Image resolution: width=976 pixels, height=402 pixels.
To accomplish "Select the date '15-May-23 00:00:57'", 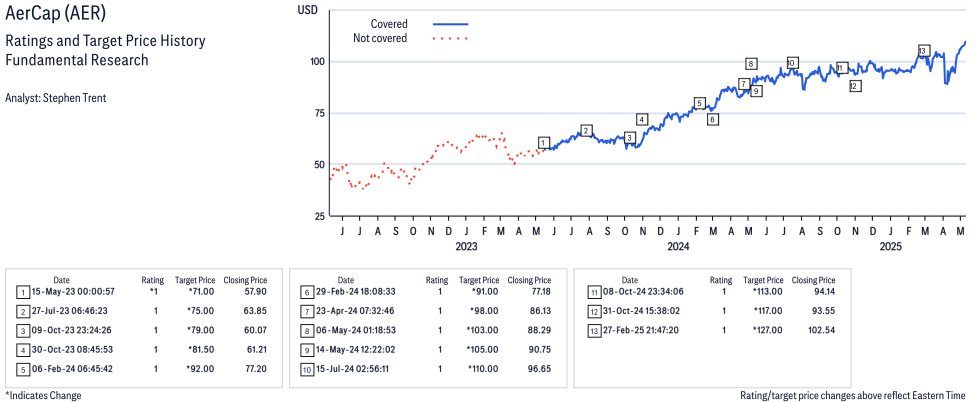I will [x=73, y=291].
